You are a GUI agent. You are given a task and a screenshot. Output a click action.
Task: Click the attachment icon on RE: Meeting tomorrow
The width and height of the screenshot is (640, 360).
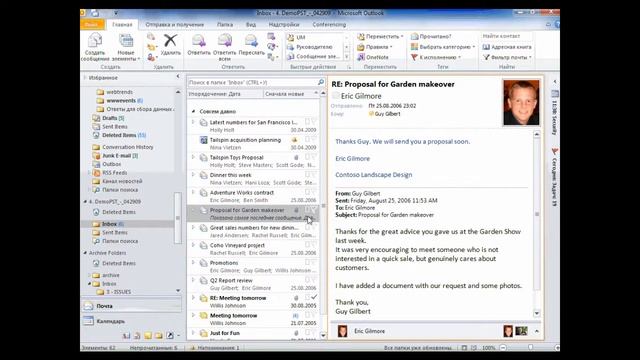tap(296, 298)
